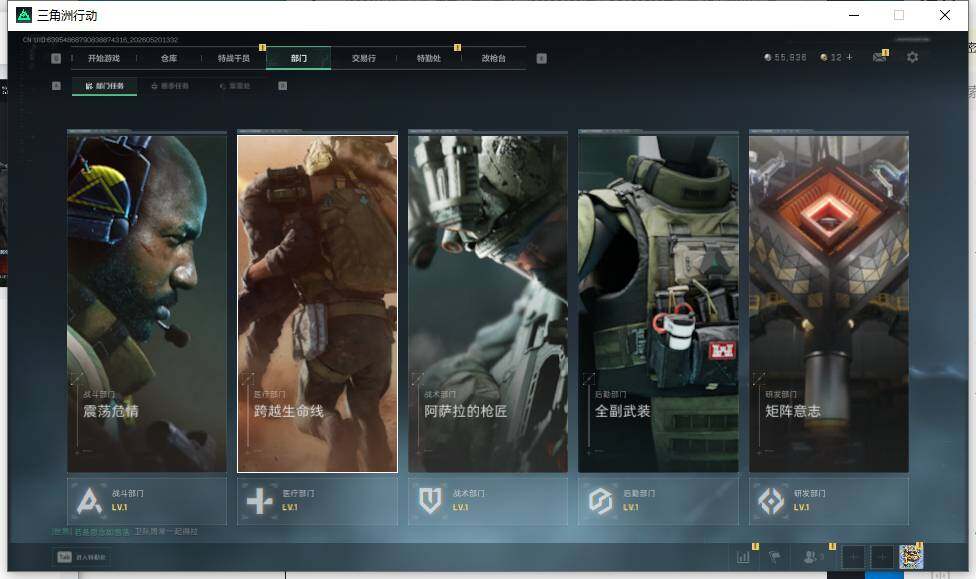Image resolution: width=976 pixels, height=579 pixels.
Task: Click the 阿萨拉的枪匠 mission title
Action: [x=466, y=411]
